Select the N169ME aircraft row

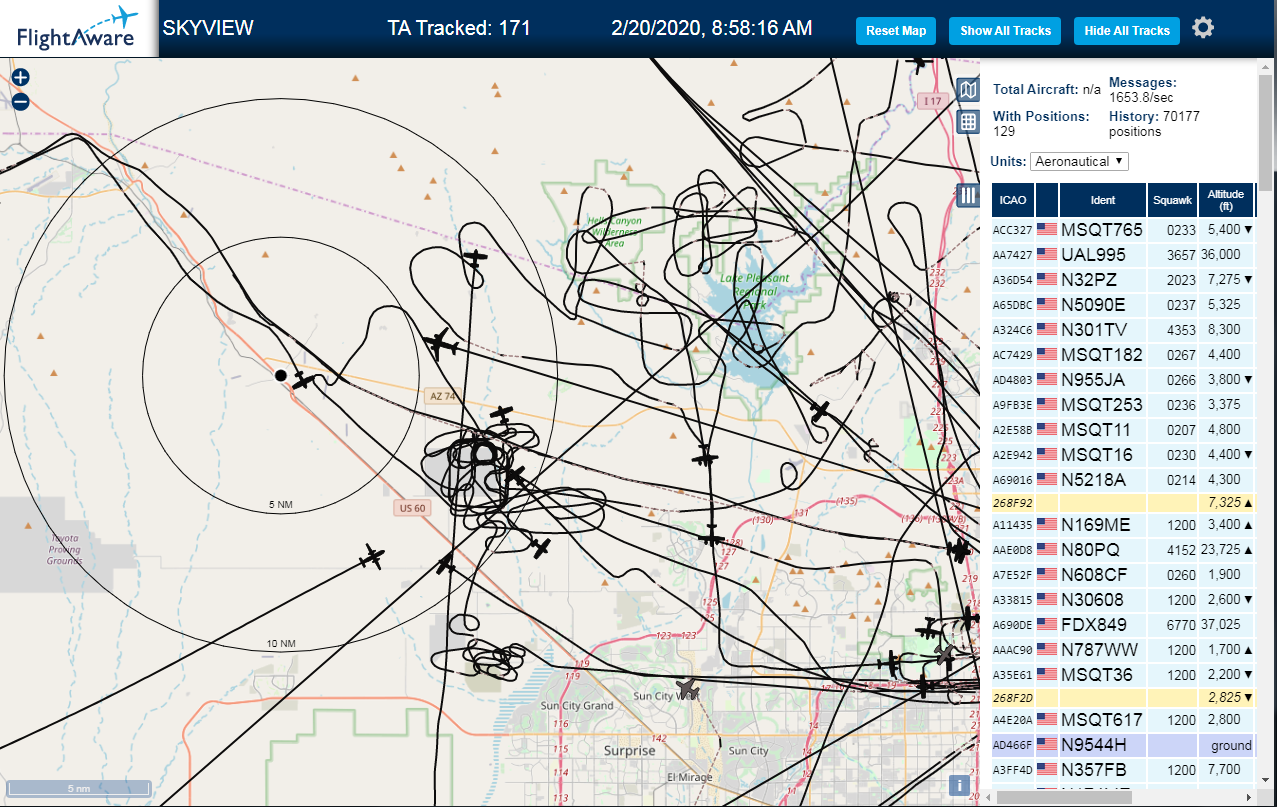tap(1123, 524)
